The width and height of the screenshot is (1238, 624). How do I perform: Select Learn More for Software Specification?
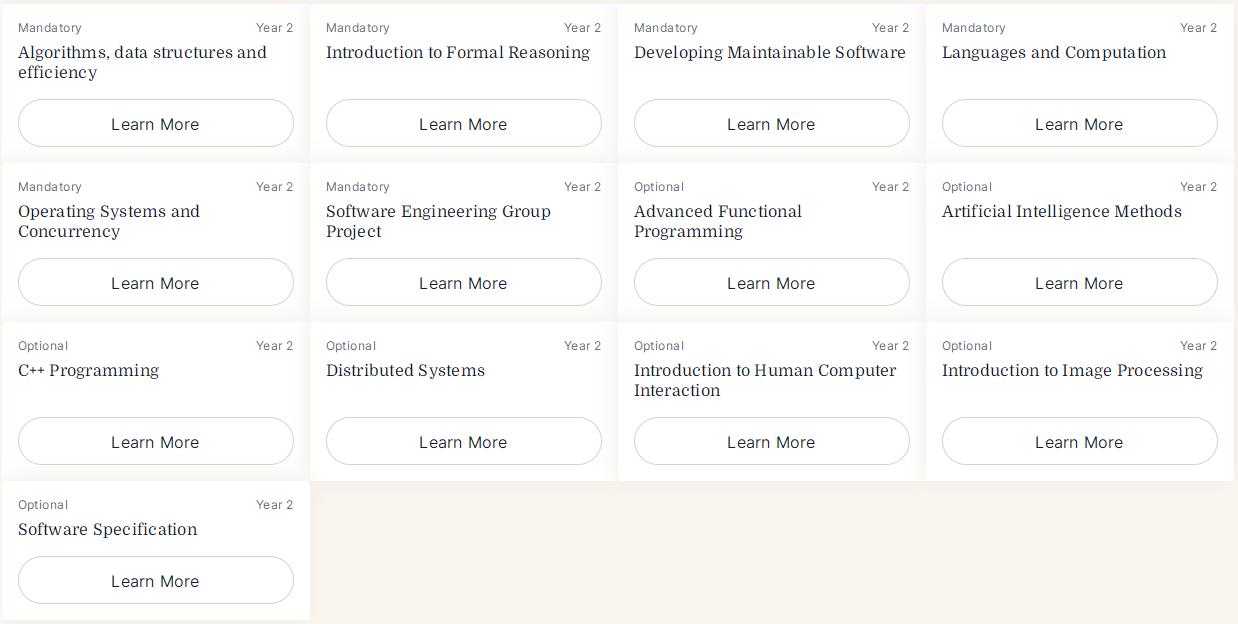[156, 580]
